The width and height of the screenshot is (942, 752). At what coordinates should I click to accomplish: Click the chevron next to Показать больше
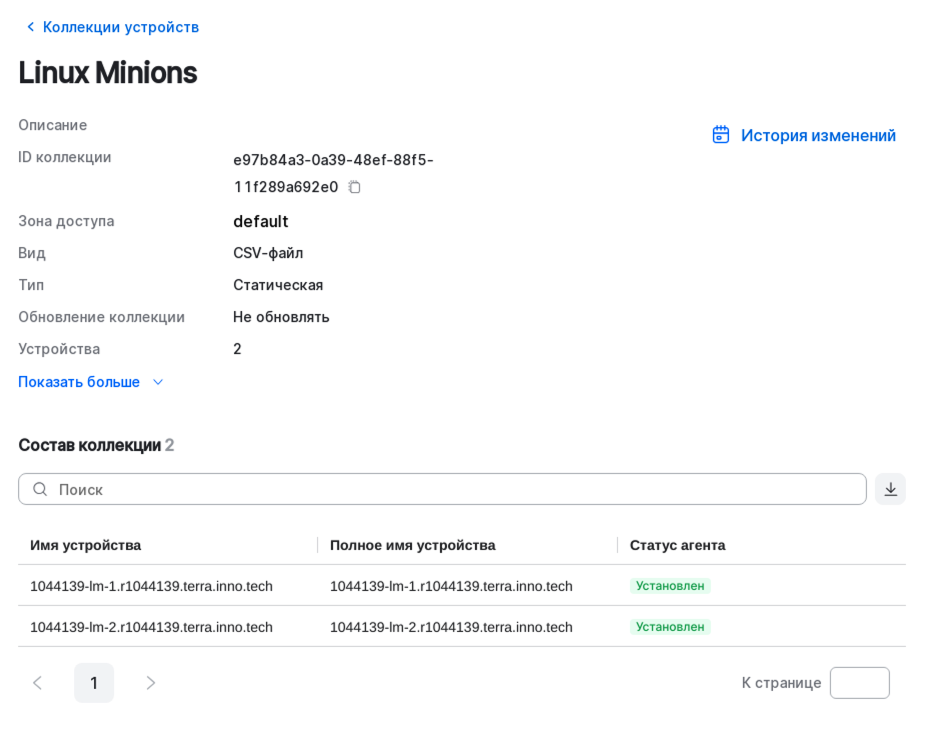tap(157, 382)
